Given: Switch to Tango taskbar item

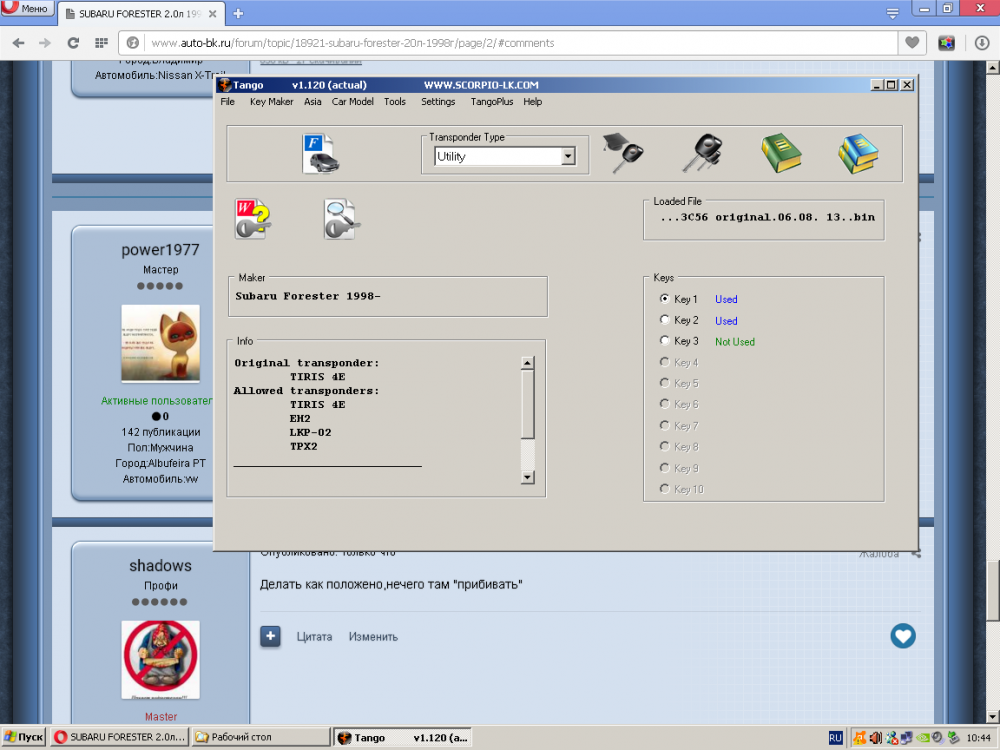Looking at the screenshot, I should point(402,737).
